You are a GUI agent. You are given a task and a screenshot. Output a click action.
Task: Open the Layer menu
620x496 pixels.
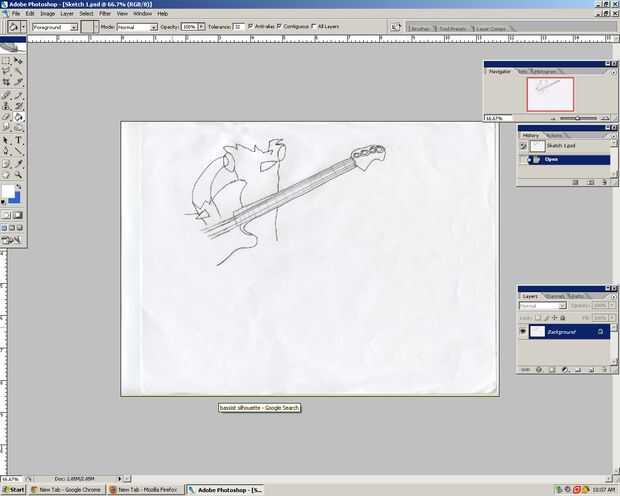click(67, 13)
